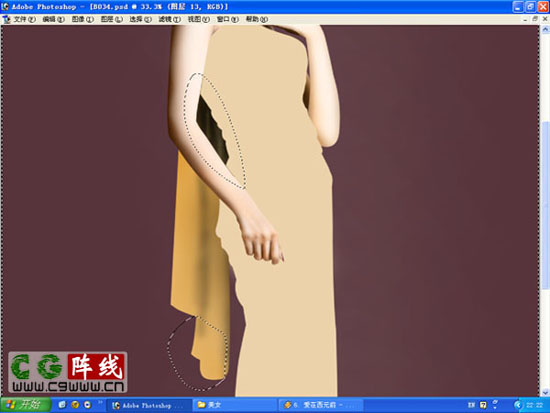Click the vertical scrollbar's up arrow
Image resolution: width=550 pixels, height=413 pixels.
coord(545,30)
